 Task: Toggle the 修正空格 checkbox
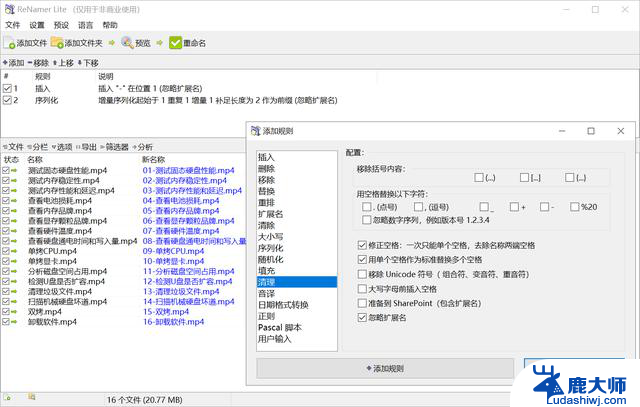click(362, 245)
